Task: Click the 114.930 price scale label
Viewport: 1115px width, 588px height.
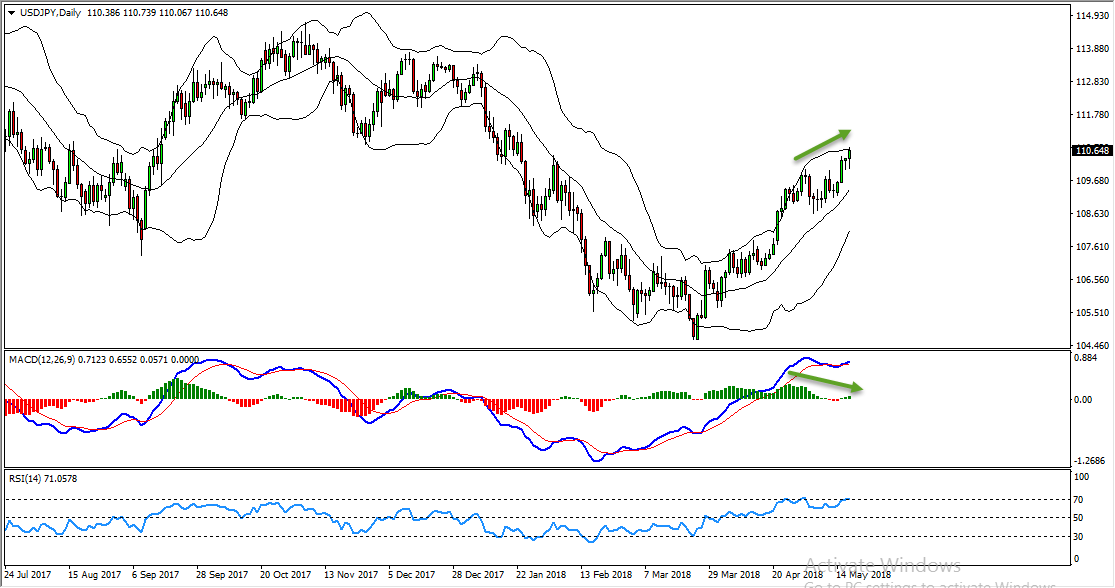Action: (x=1094, y=16)
